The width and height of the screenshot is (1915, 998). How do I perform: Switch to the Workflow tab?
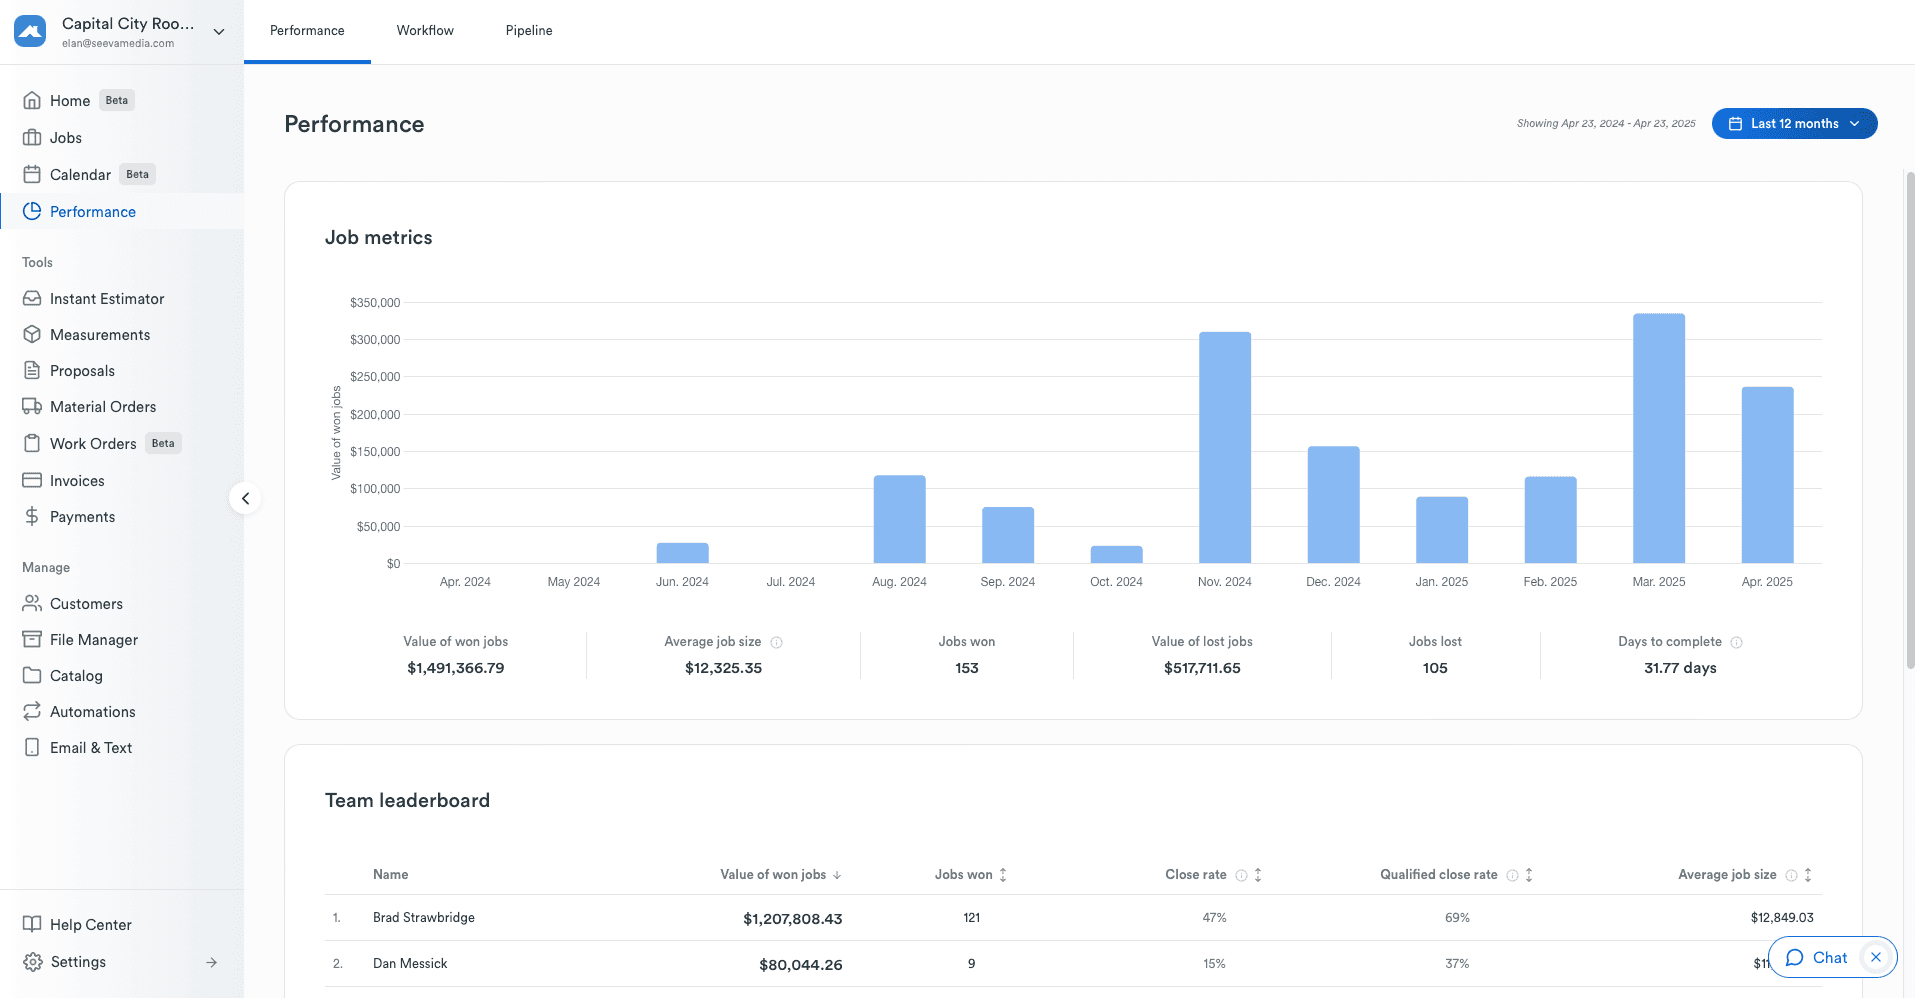[425, 31]
